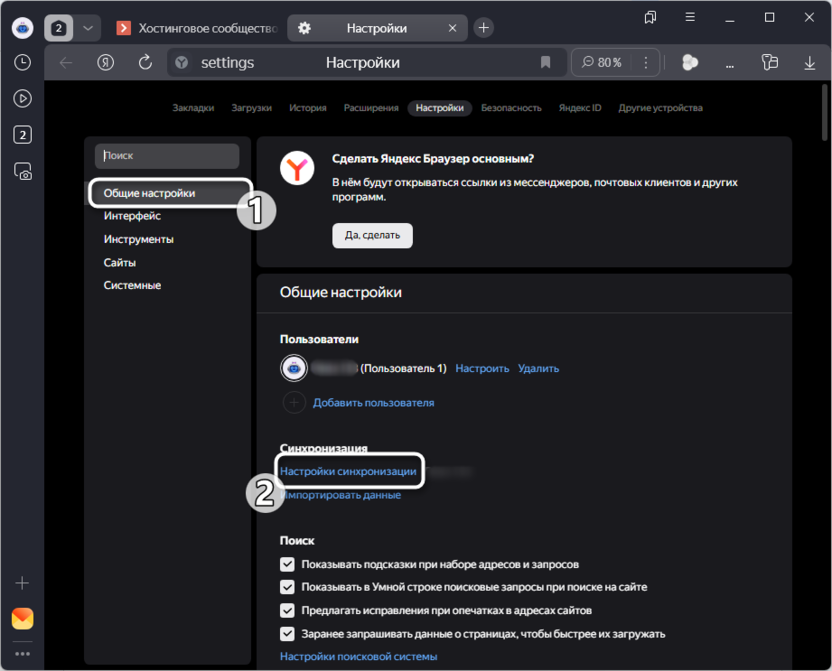This screenshot has width=832, height=671.
Task: Toggle Показывать подсказки при наборе адресов checkbox
Action: pyautogui.click(x=287, y=564)
